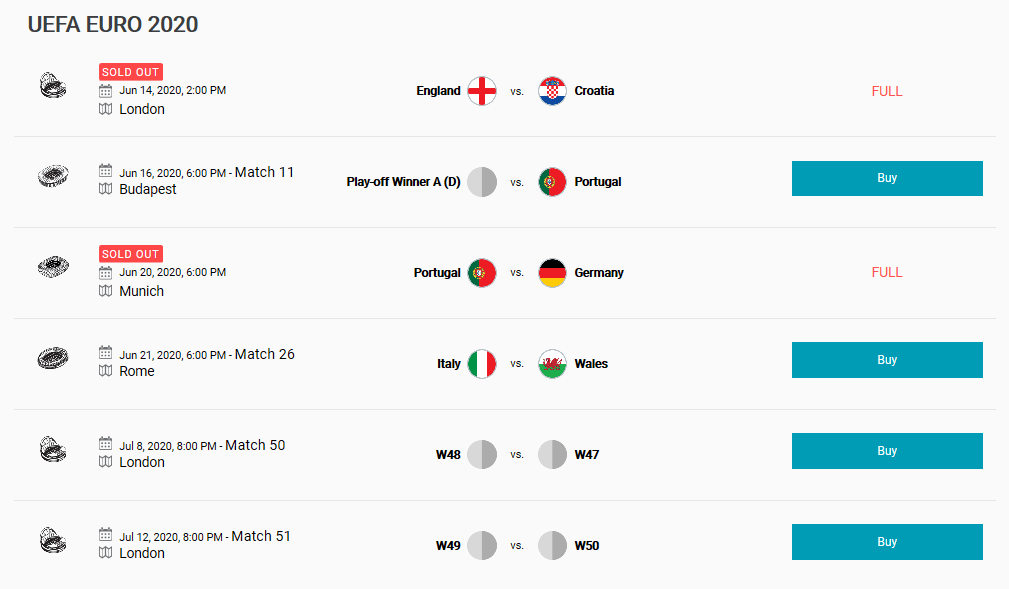The height and width of the screenshot is (589, 1009).
Task: Buy tickets for Match 11 in Budapest
Action: point(887,178)
